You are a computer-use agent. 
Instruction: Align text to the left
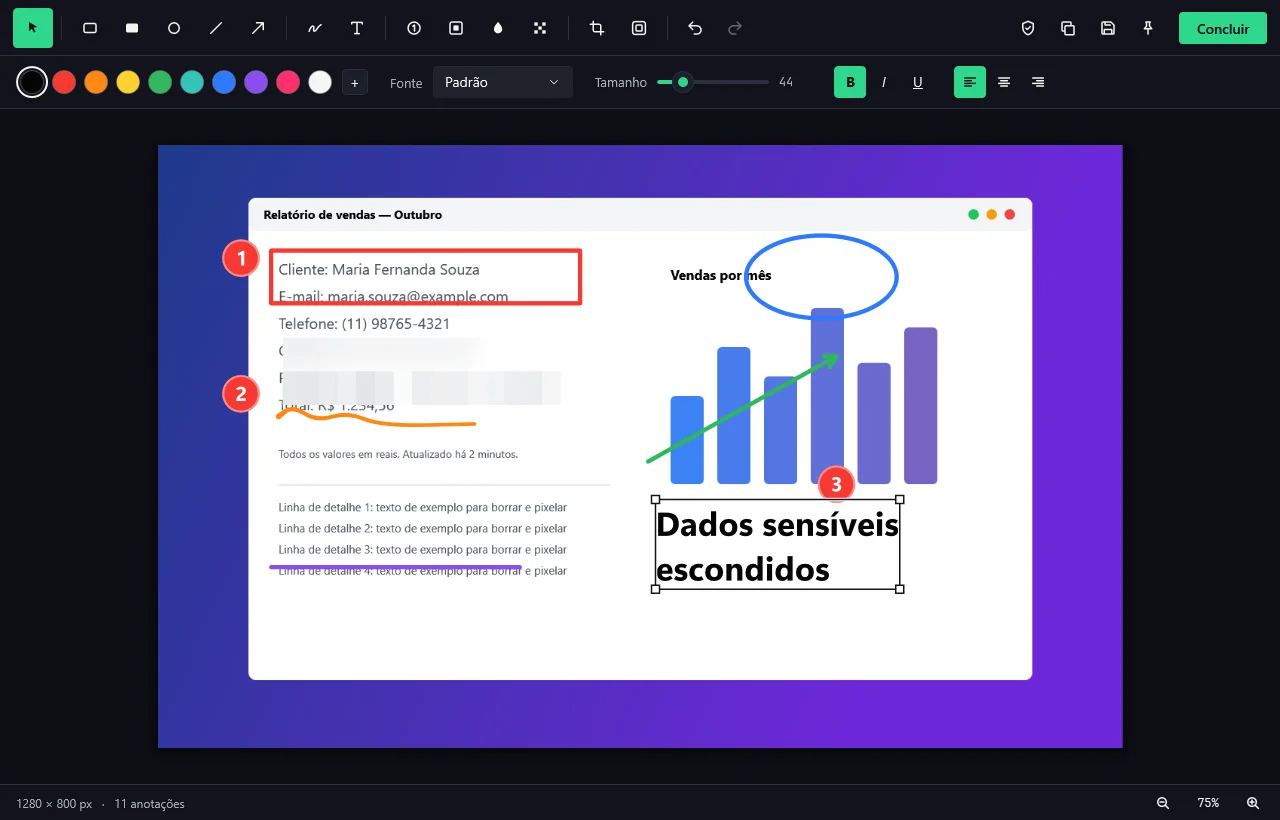pos(970,82)
